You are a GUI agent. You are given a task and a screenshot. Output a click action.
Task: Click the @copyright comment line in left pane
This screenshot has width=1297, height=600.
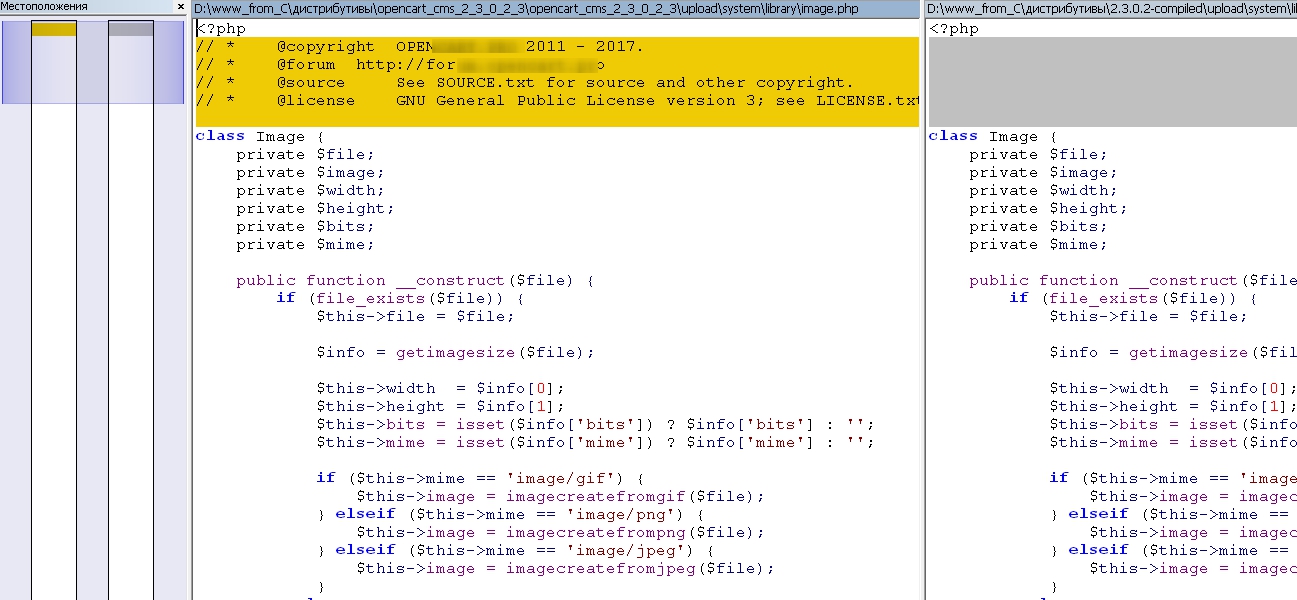(x=420, y=47)
